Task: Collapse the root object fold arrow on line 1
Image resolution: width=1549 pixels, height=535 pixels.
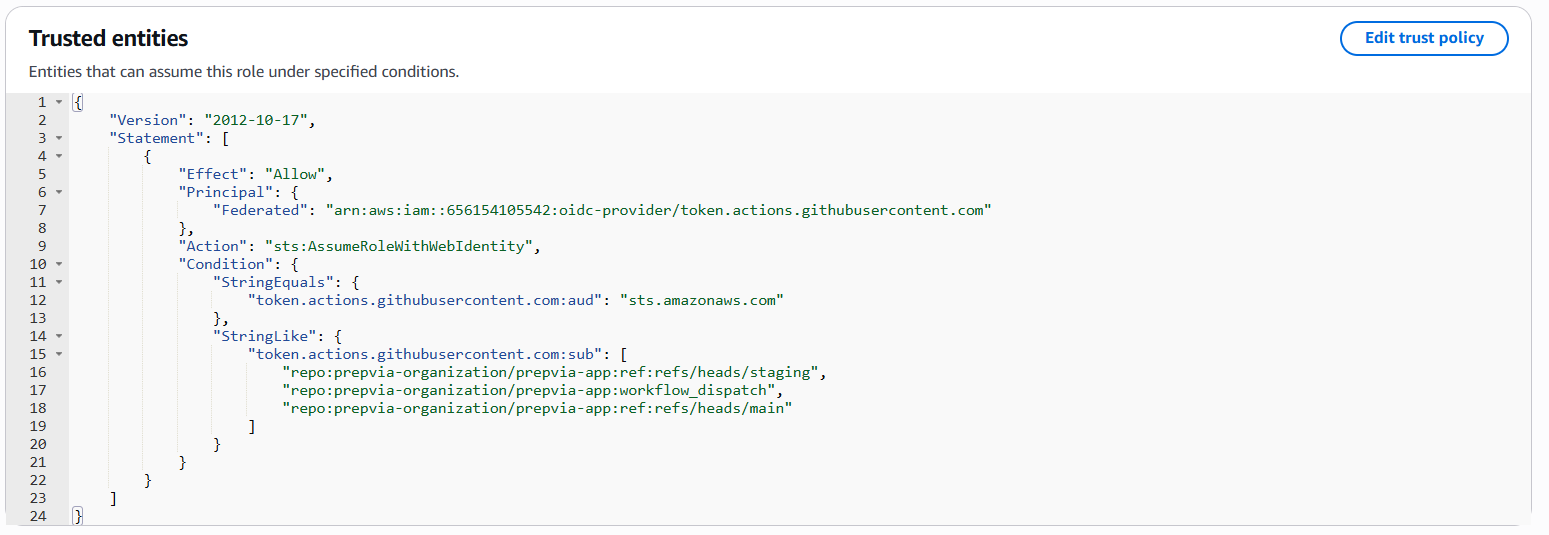Action: (x=59, y=102)
